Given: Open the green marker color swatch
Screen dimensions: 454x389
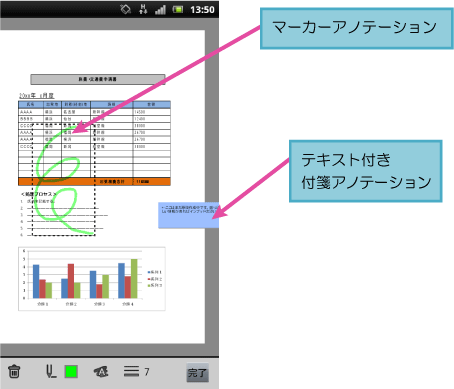Looking at the screenshot, I should point(71,371).
